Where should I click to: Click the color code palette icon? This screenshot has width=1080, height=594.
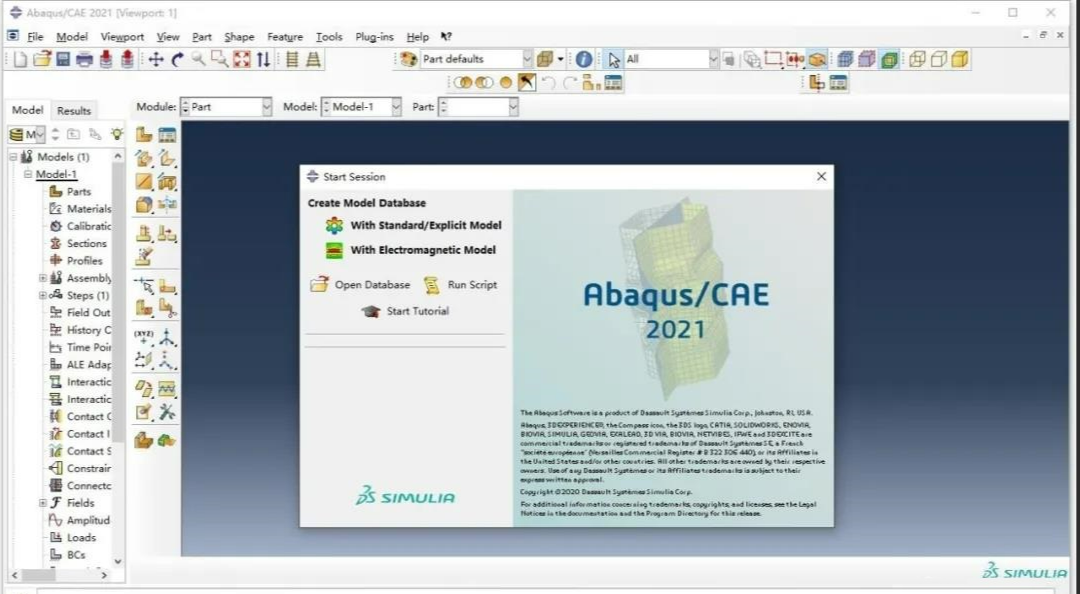408,59
